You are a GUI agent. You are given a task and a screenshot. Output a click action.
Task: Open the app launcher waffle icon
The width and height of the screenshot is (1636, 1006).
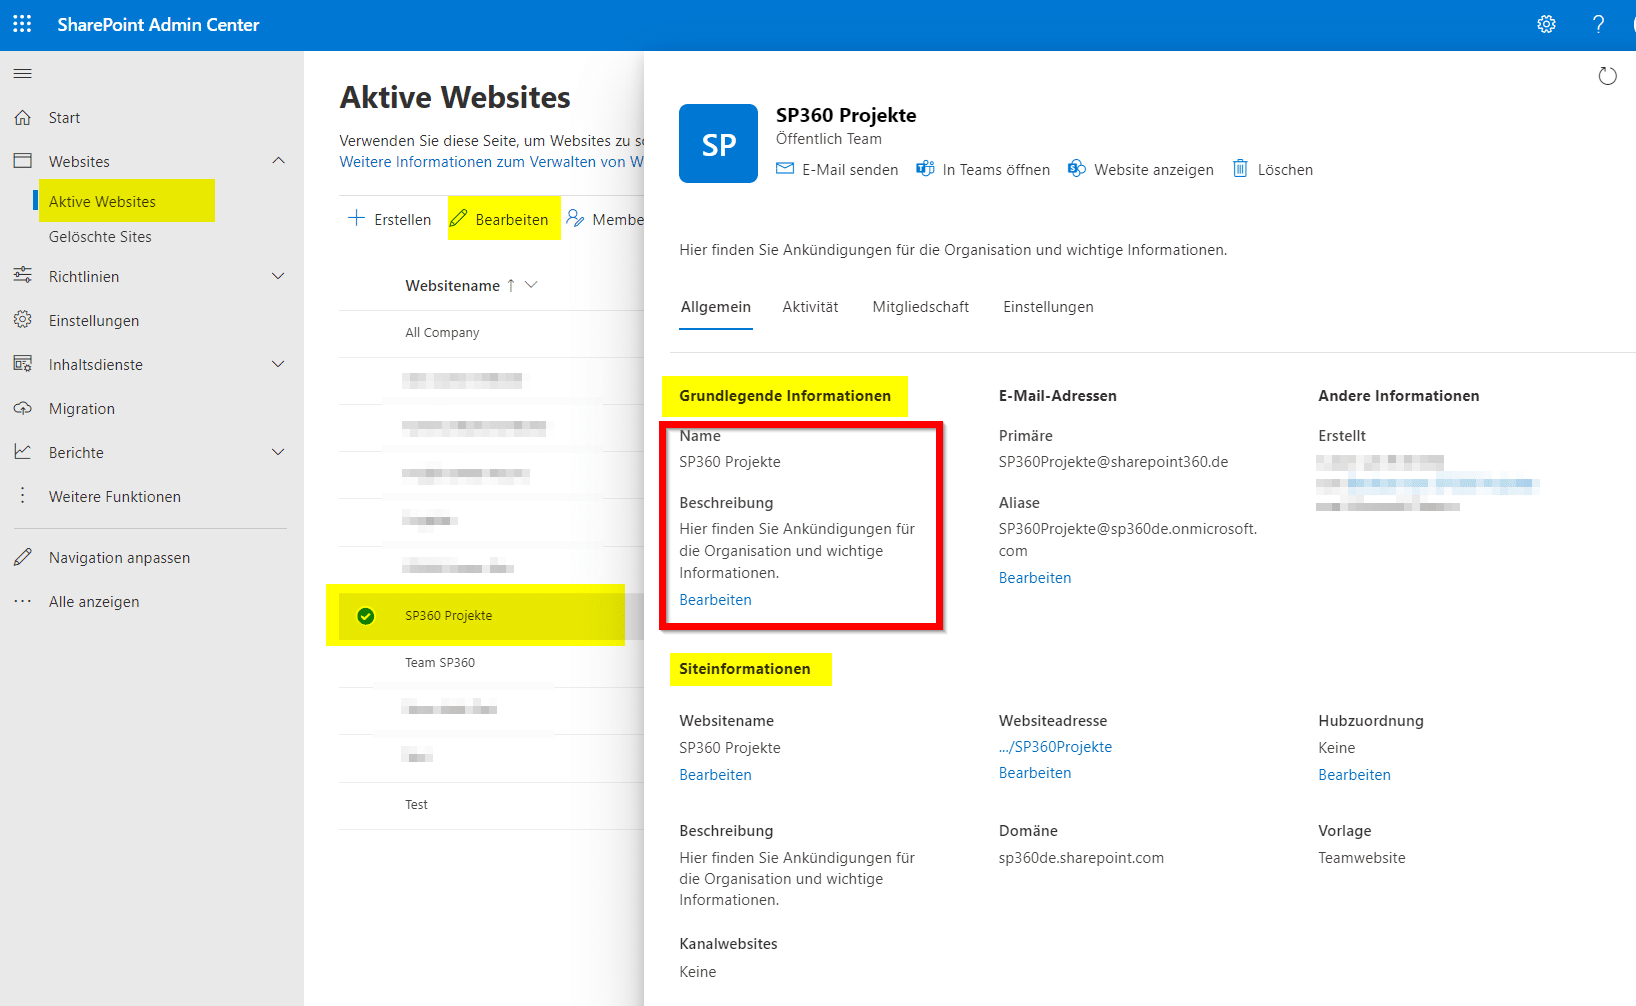tap(22, 24)
